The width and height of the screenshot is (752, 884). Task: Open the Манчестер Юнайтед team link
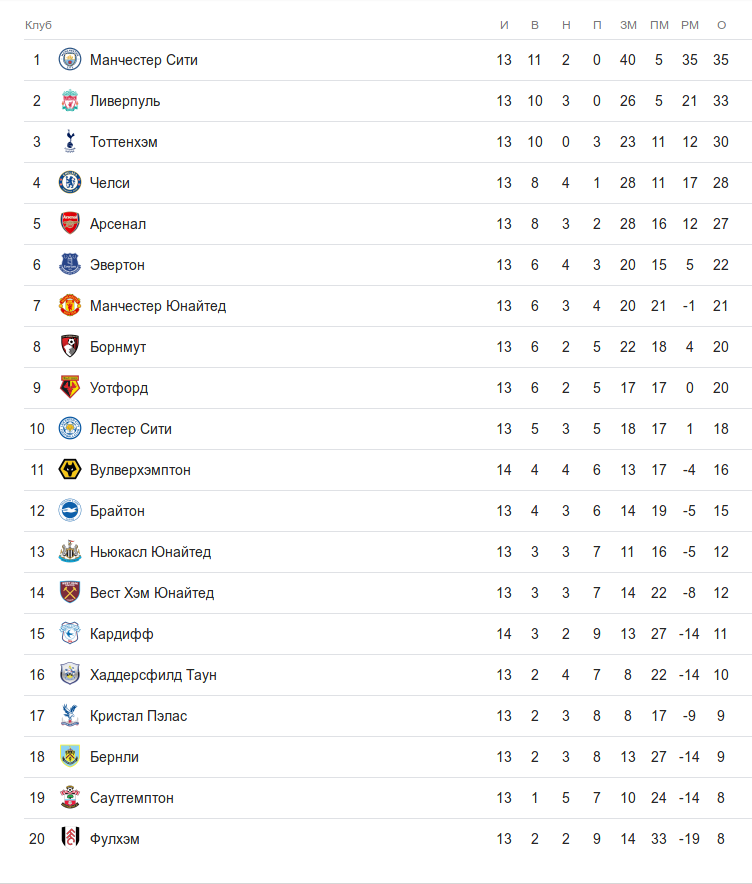point(158,306)
